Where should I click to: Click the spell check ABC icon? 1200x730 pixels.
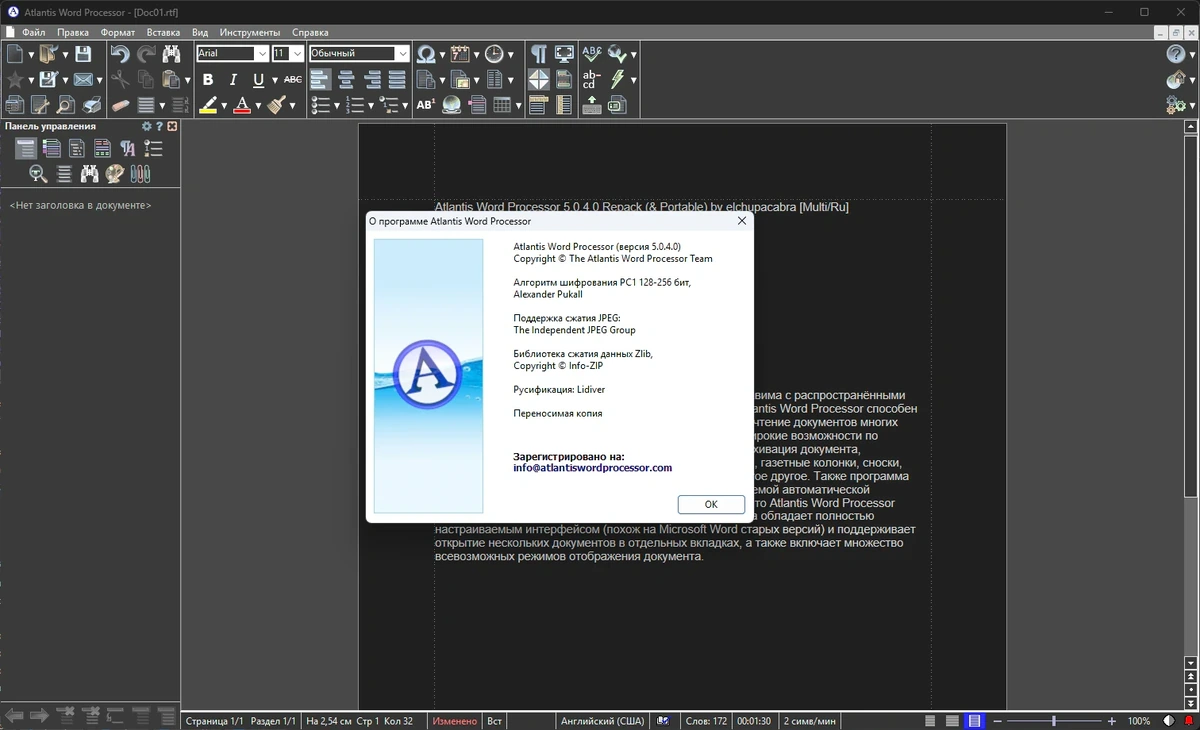click(x=592, y=54)
